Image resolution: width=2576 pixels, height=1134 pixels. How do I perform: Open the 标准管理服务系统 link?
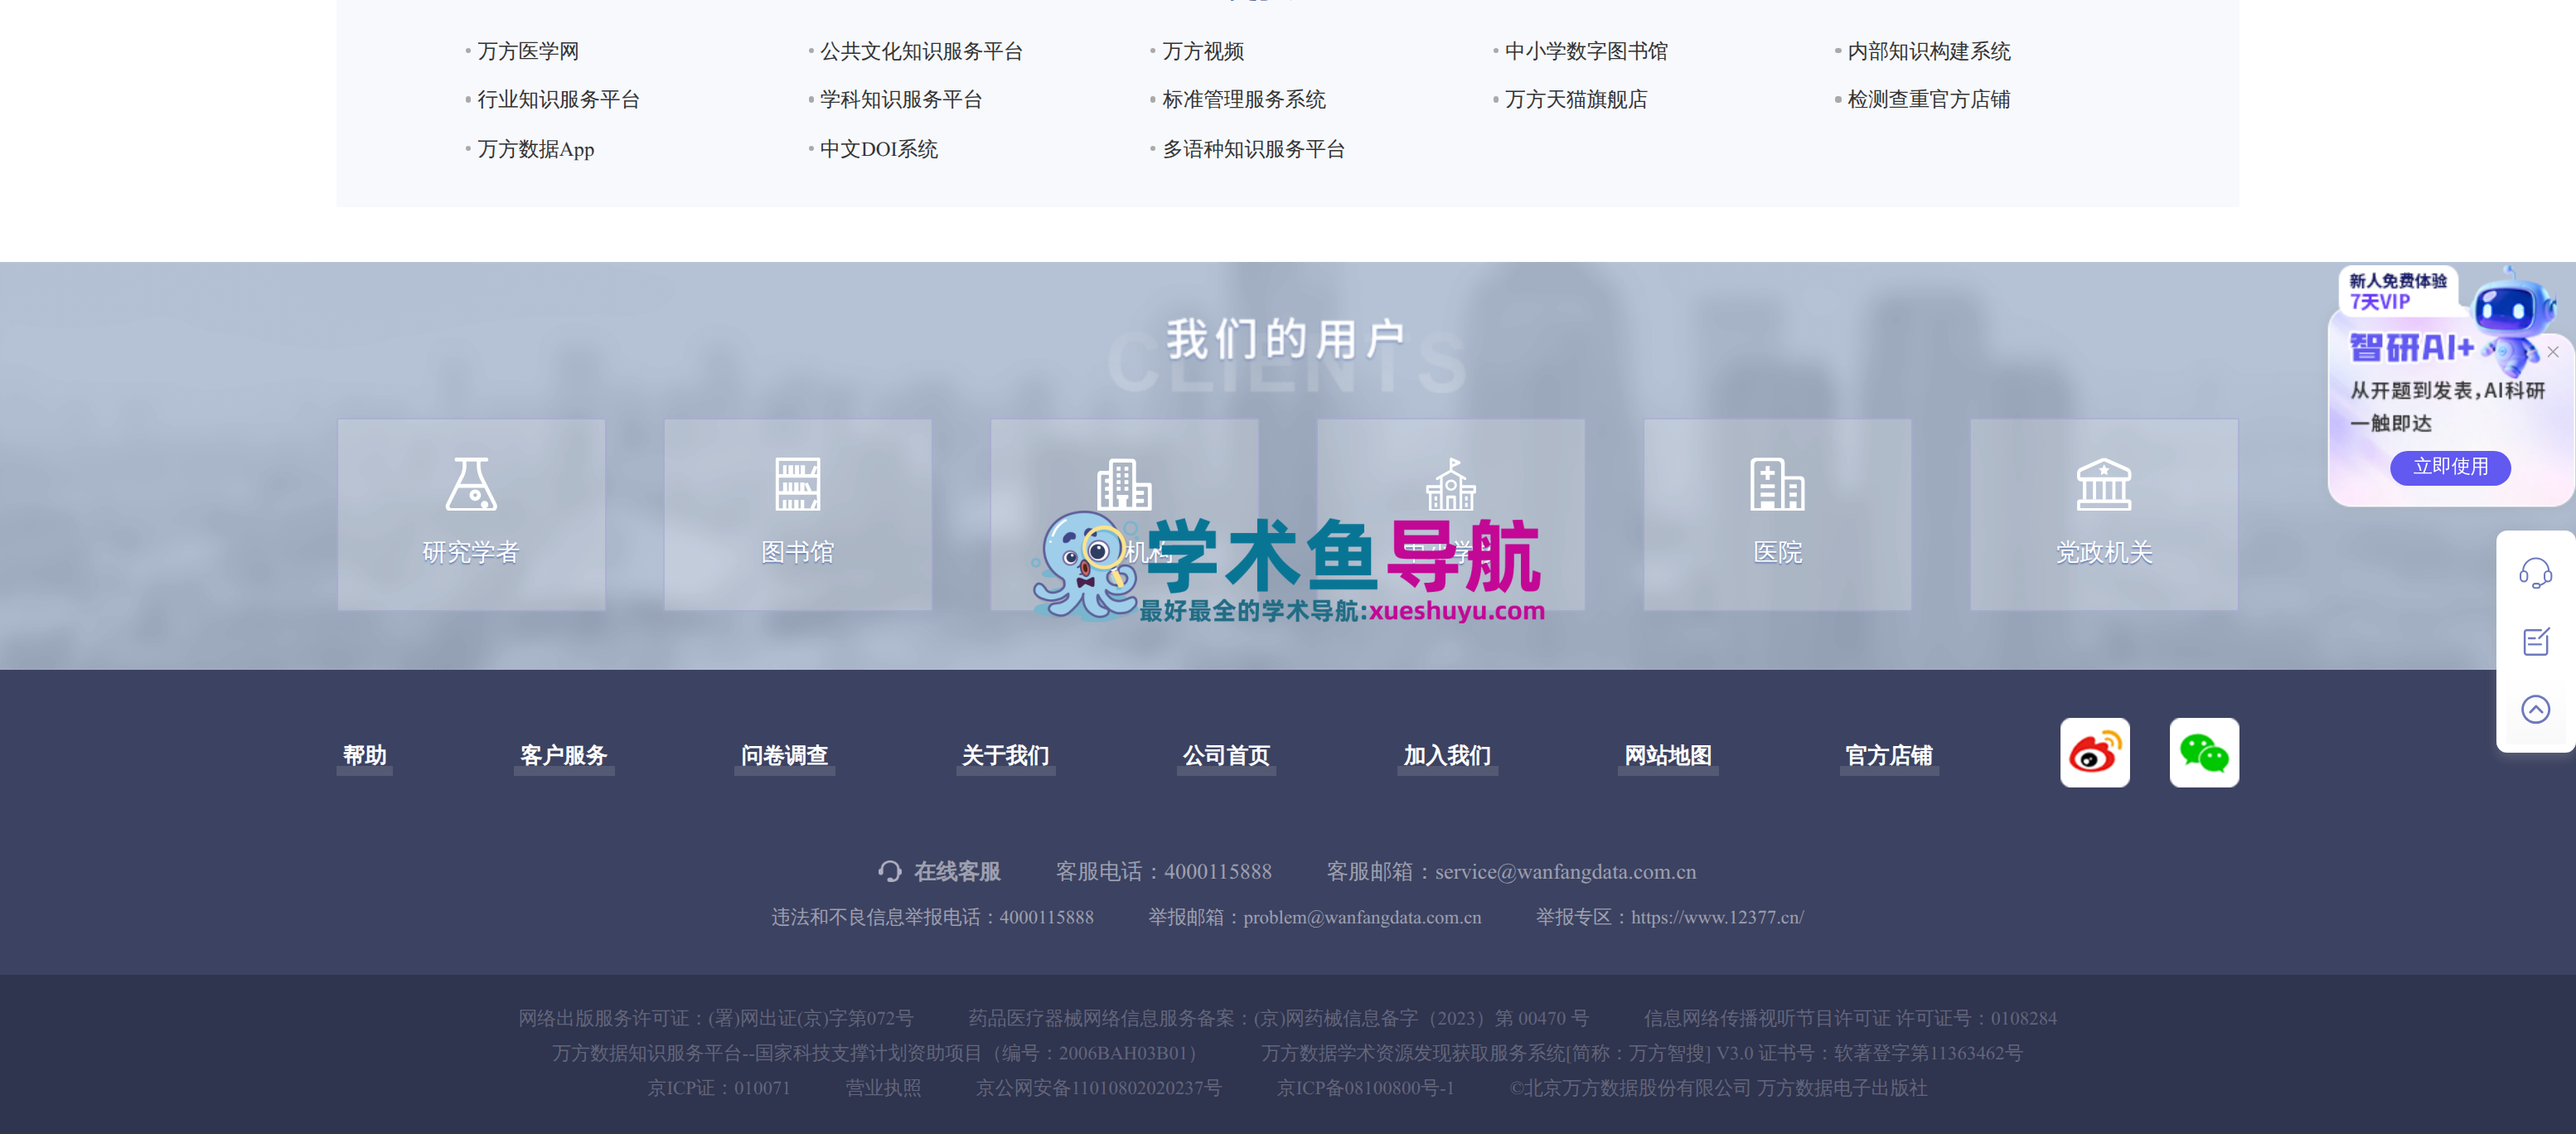[1244, 99]
